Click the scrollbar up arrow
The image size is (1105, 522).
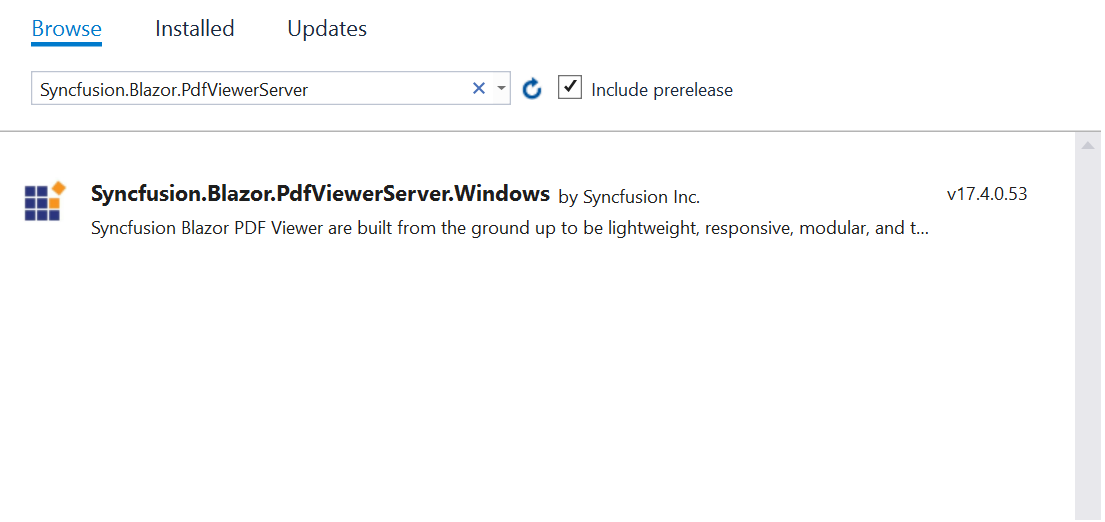click(x=1088, y=145)
